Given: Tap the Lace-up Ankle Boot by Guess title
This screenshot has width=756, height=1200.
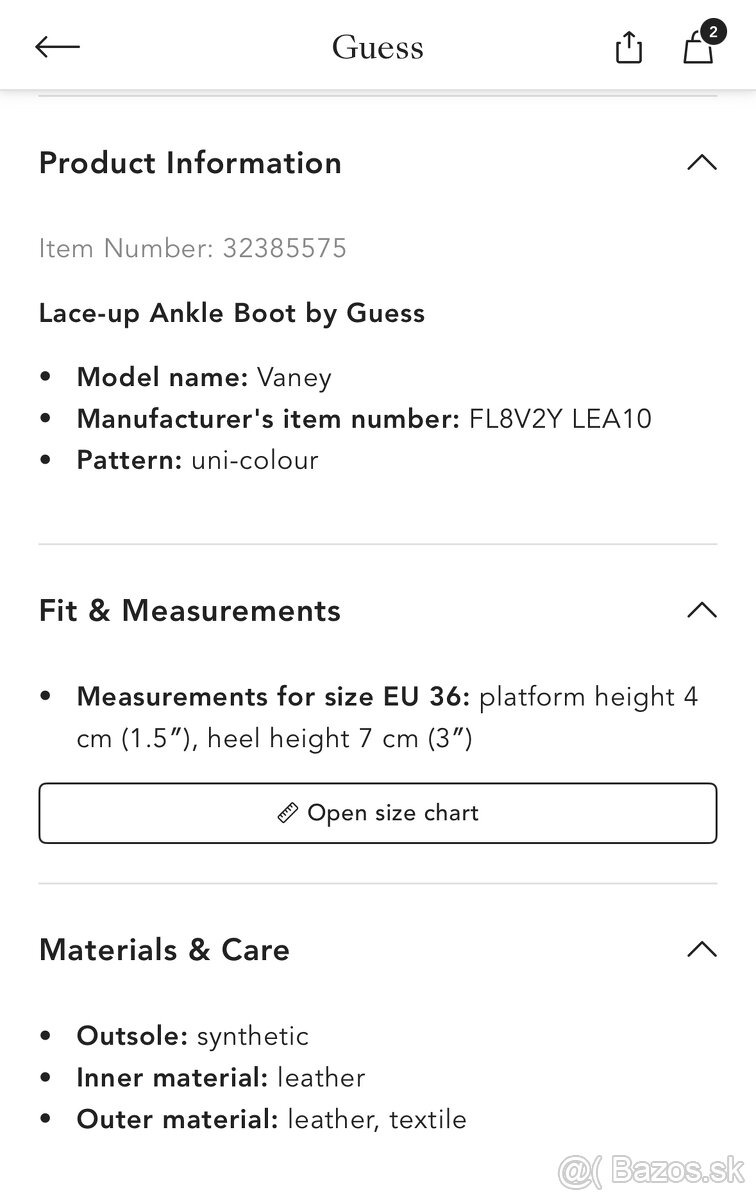Looking at the screenshot, I should [232, 313].
